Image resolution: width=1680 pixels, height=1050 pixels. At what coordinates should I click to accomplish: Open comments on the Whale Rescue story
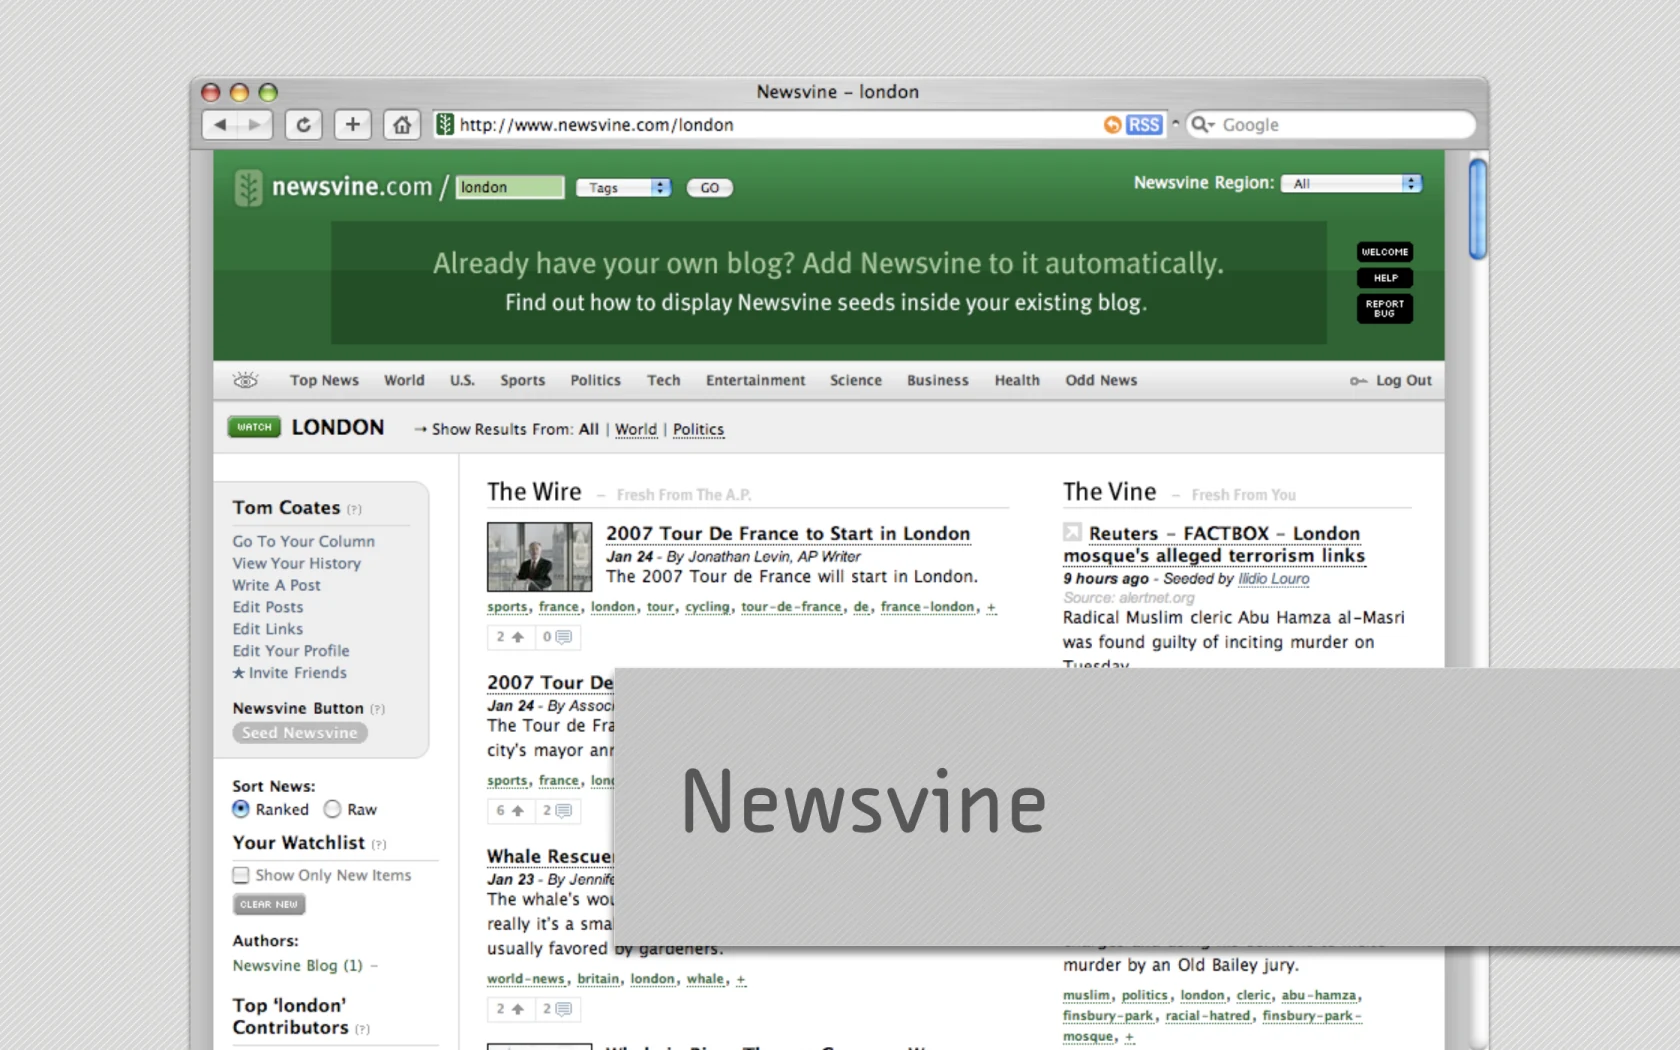pos(557,1009)
